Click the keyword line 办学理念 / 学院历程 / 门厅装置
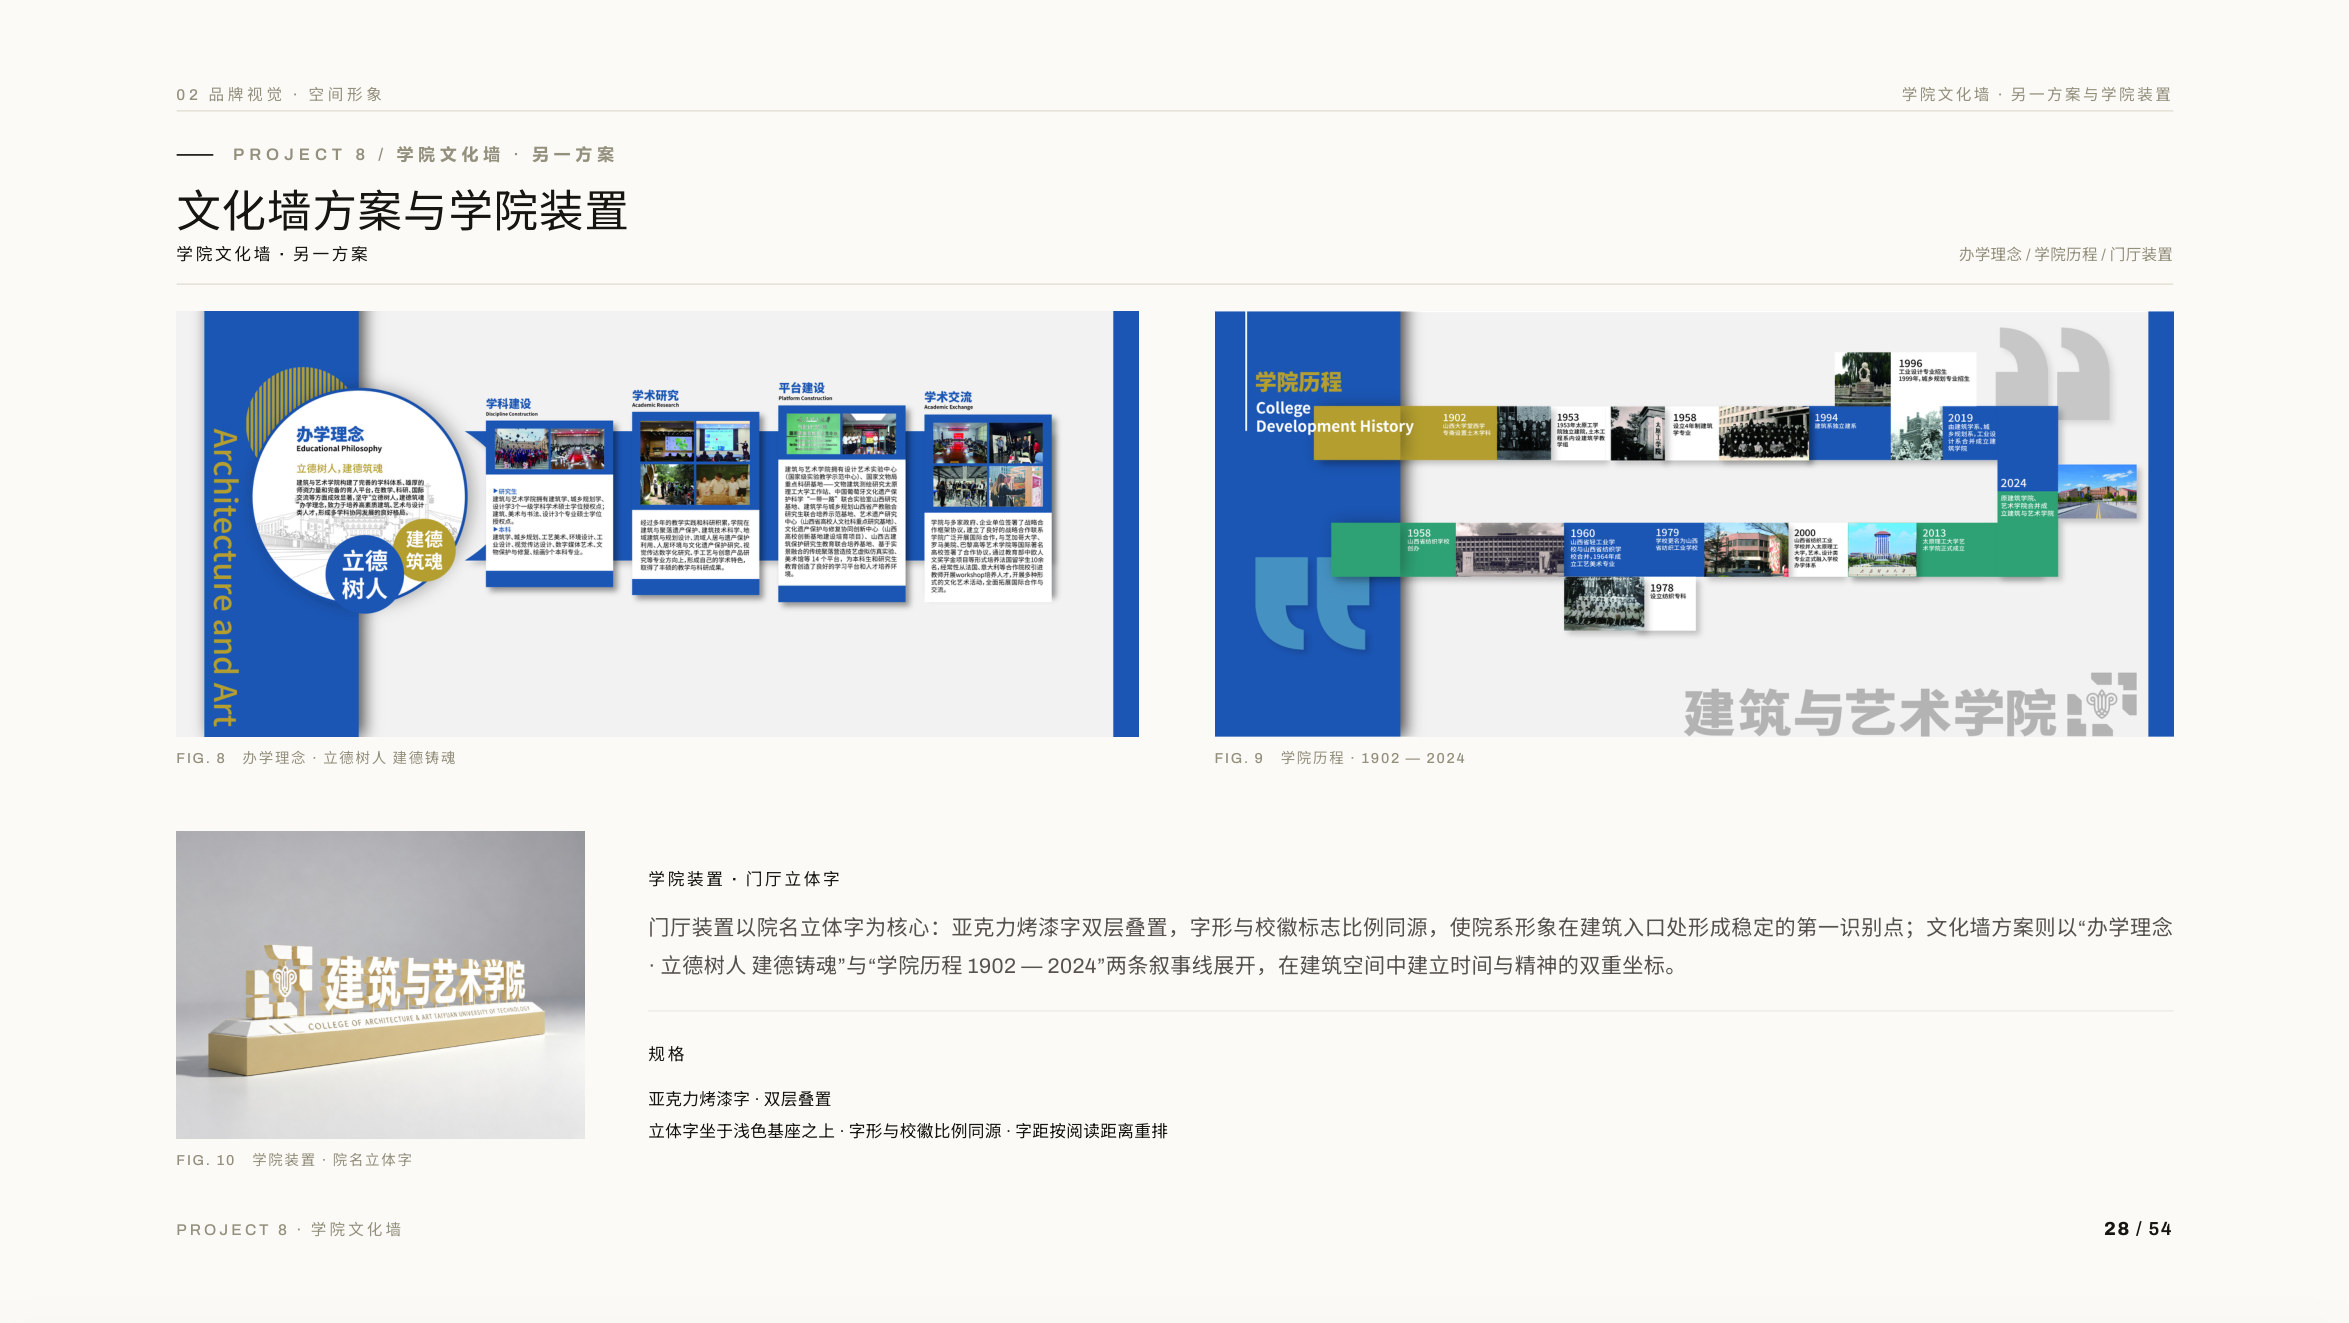 point(2065,254)
